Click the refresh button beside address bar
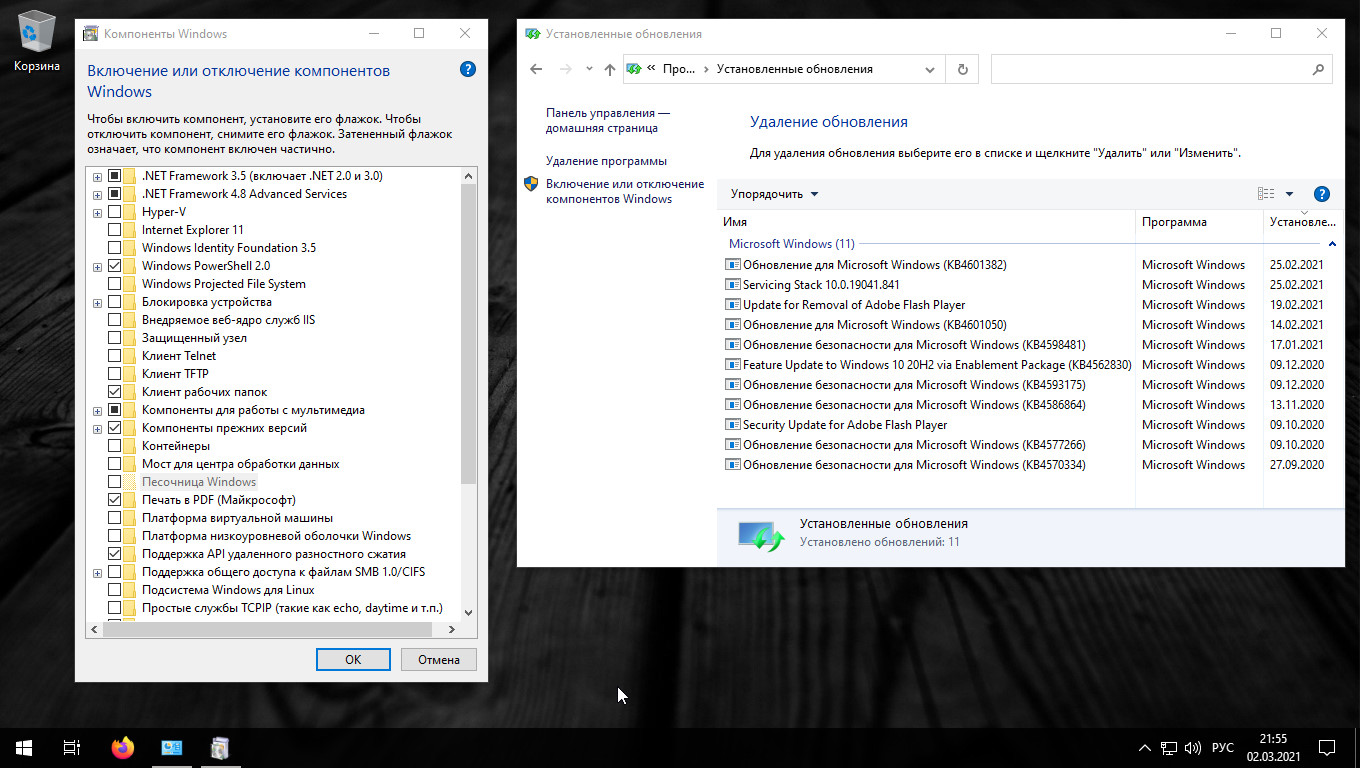 [x=962, y=69]
